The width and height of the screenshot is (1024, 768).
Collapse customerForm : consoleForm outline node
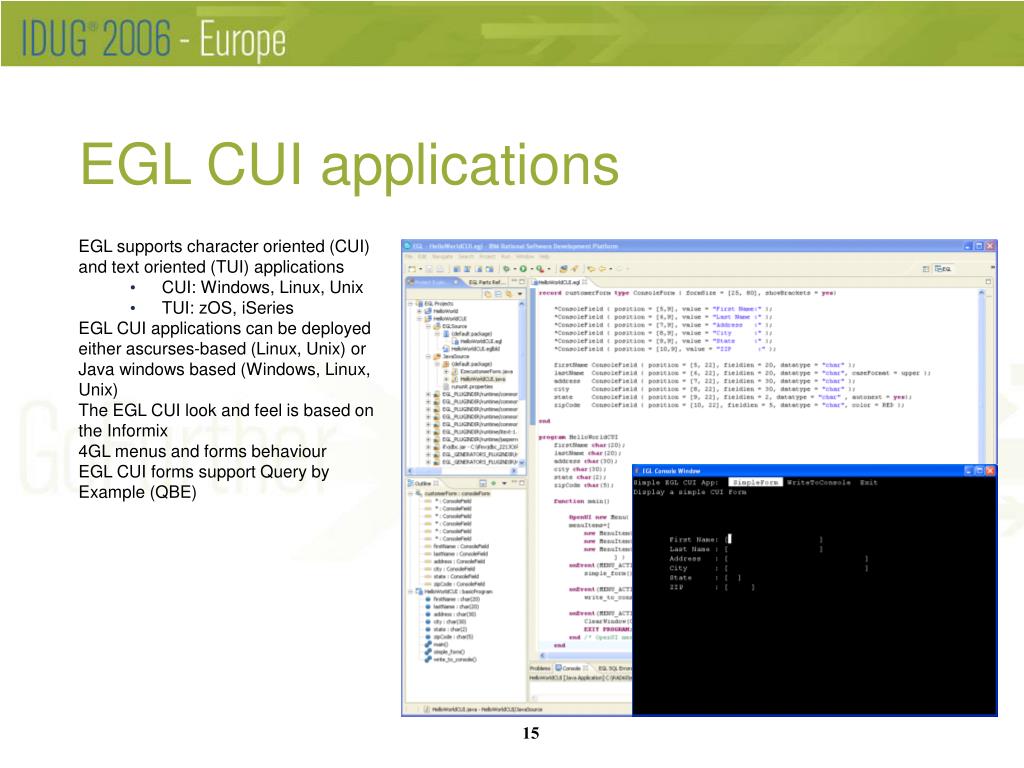coord(411,494)
